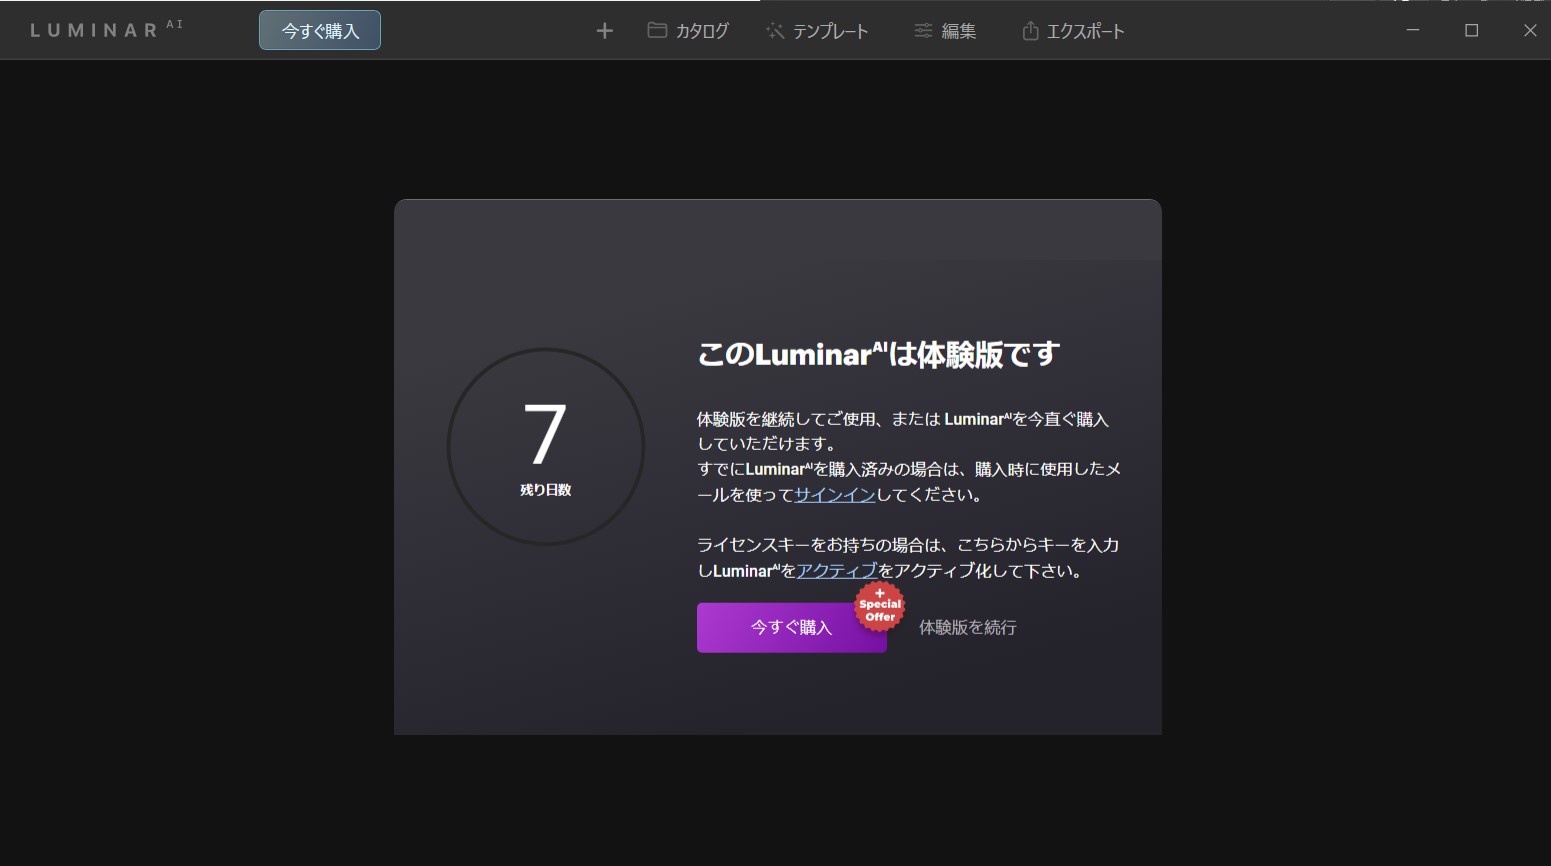Click the purple 今すぐ購入 button in dialog

[x=791, y=627]
